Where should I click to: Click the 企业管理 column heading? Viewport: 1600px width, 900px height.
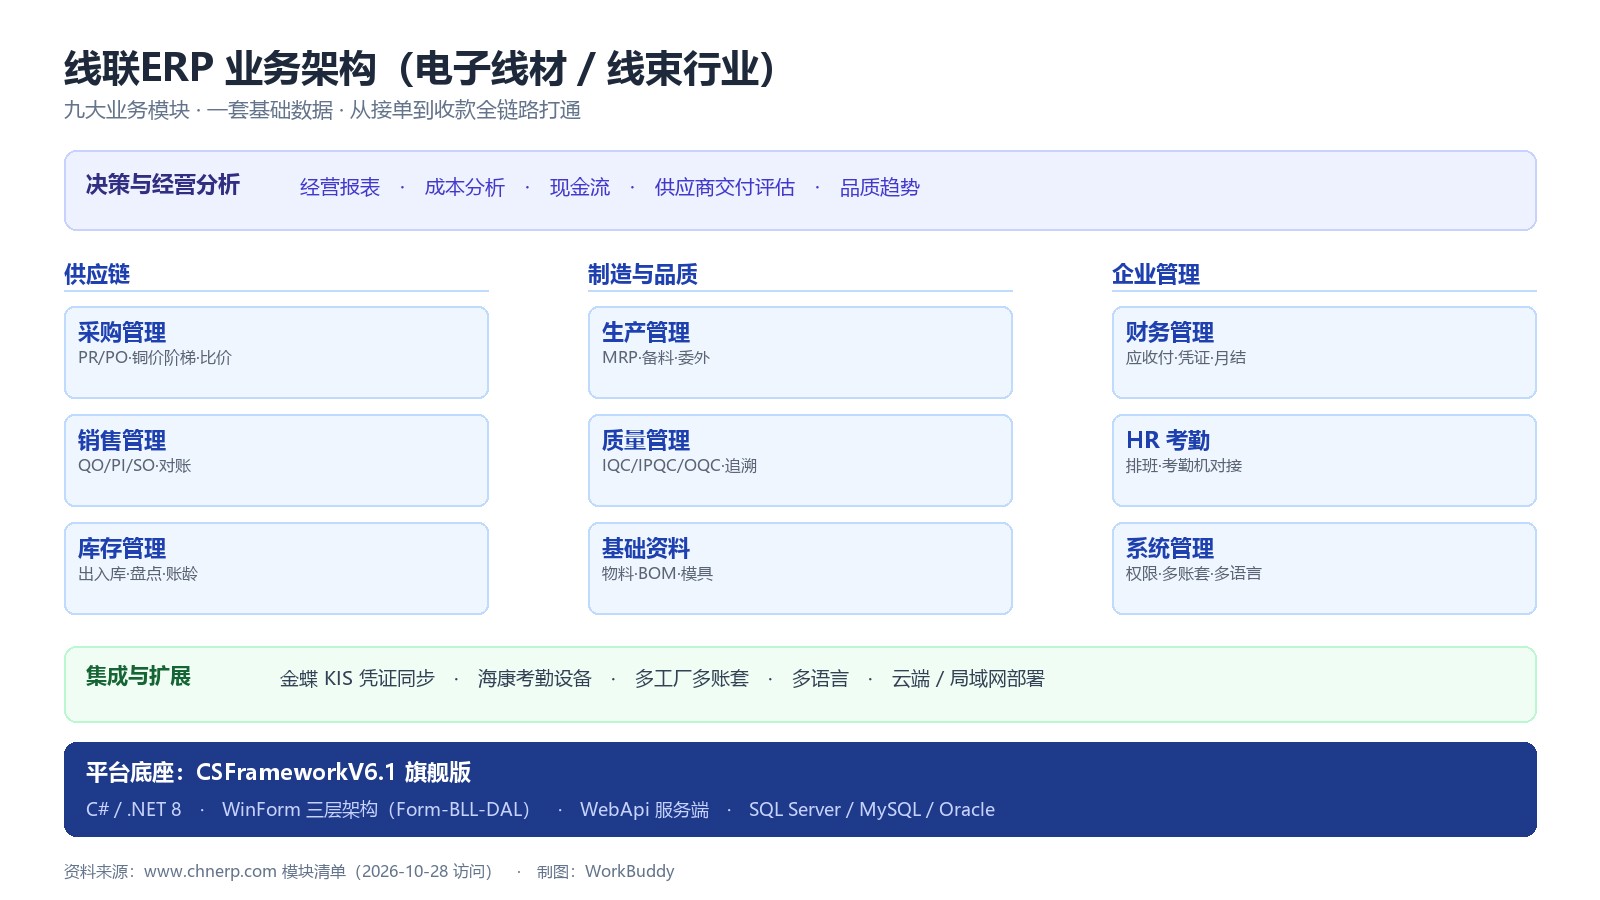[x=1156, y=274]
